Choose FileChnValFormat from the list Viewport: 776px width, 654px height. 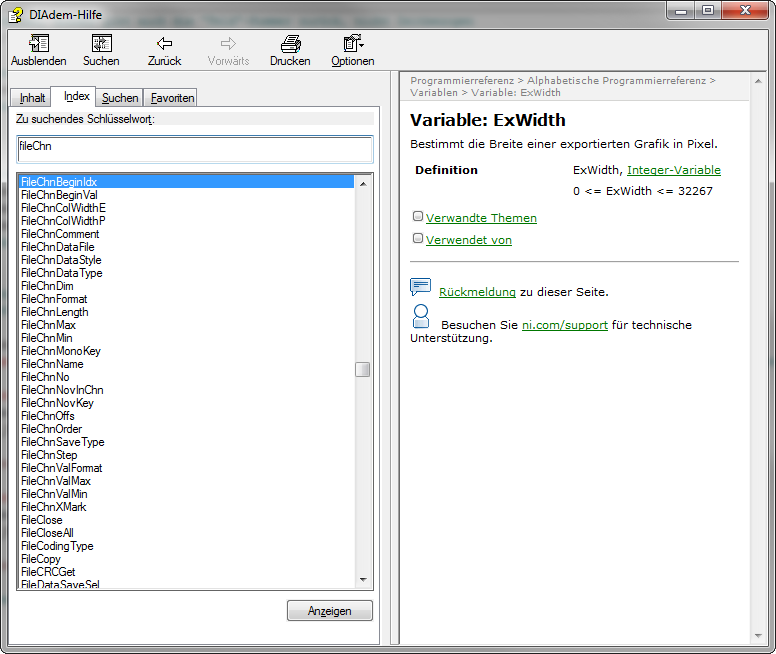pyautogui.click(x=61, y=468)
